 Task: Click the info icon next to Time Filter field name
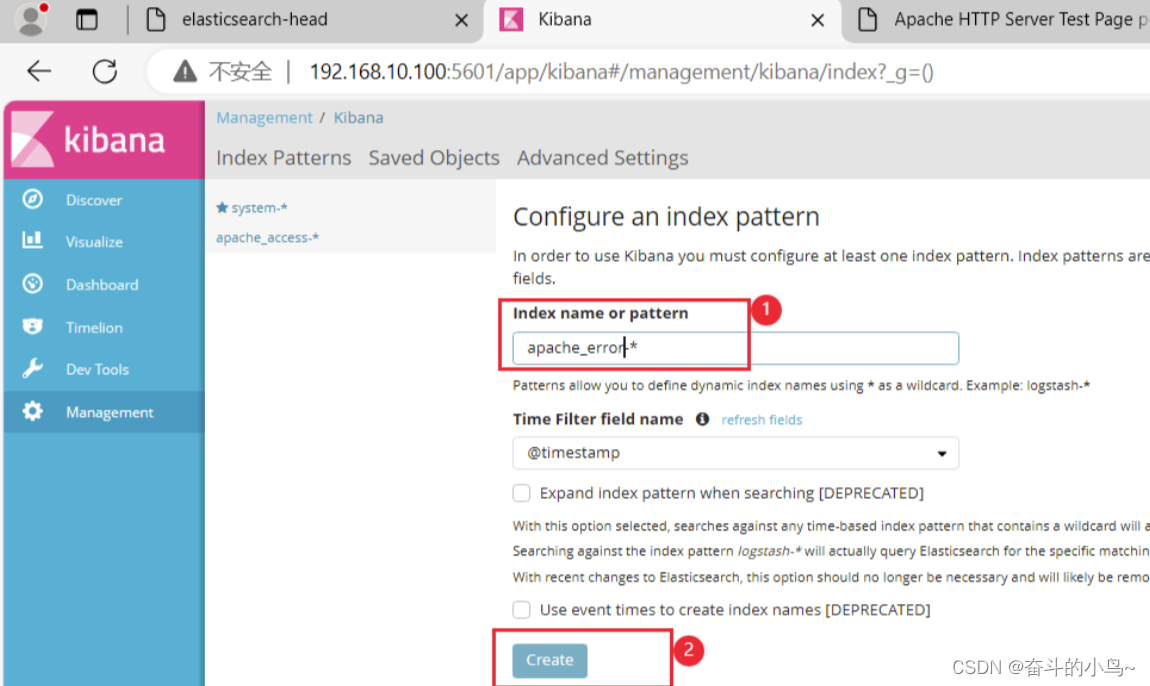702,419
